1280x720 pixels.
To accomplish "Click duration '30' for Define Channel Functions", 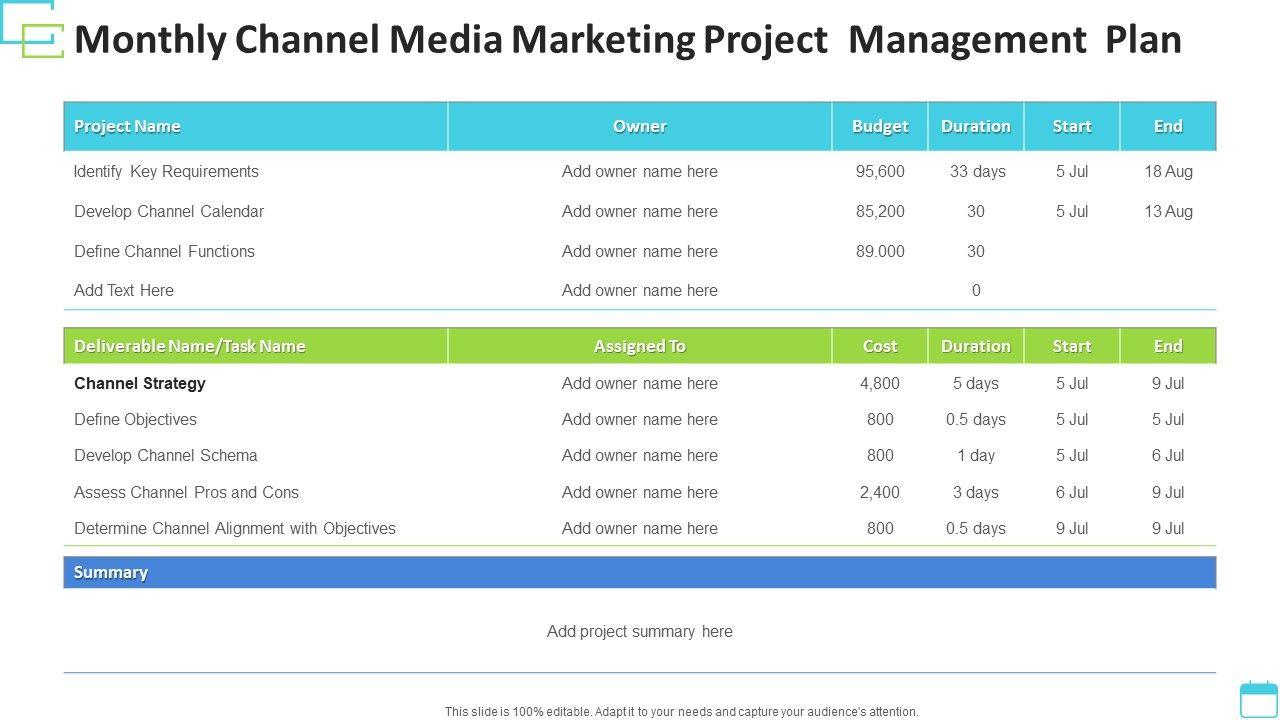I will (x=976, y=251).
